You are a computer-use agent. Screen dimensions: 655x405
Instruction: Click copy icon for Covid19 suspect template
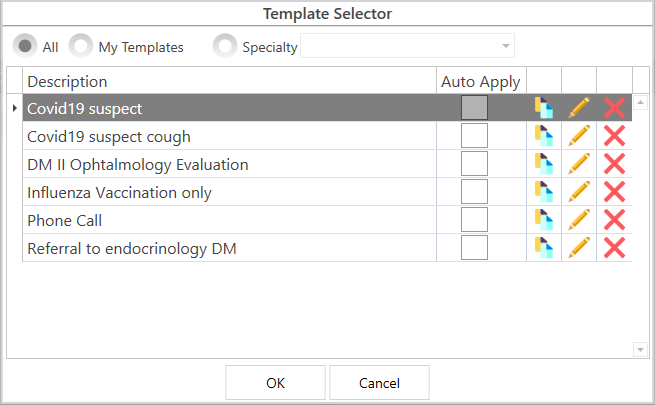[x=544, y=108]
